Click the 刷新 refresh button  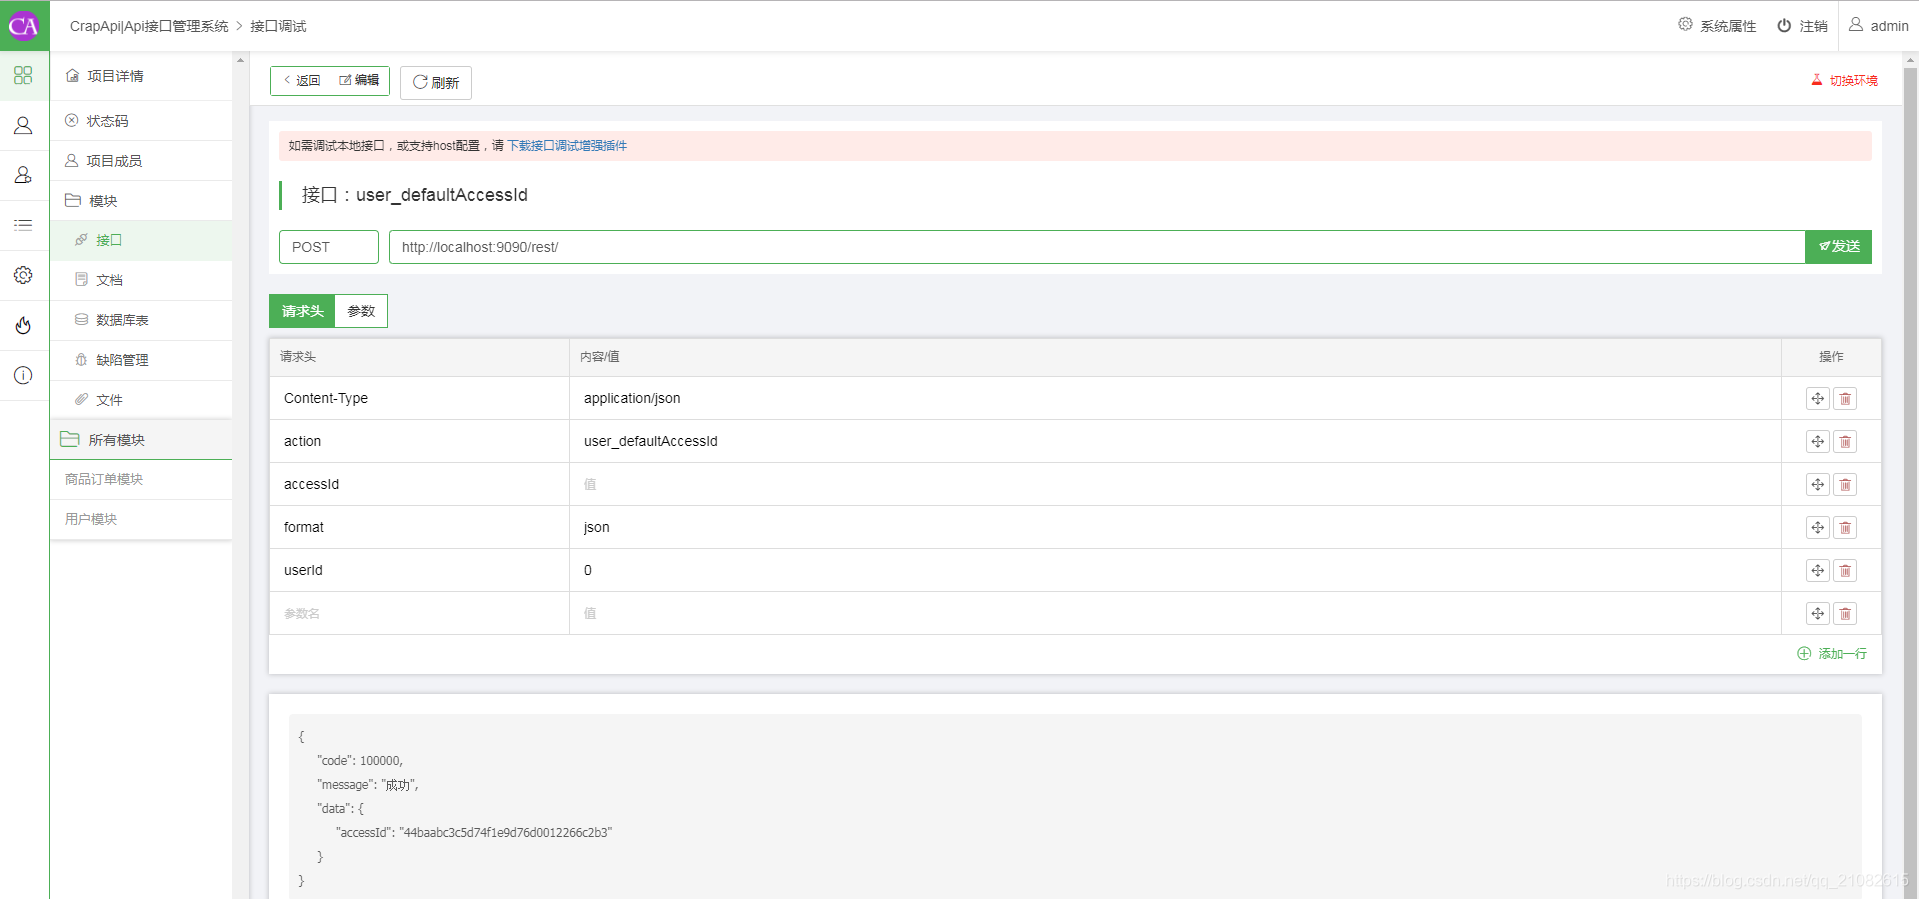pos(436,82)
